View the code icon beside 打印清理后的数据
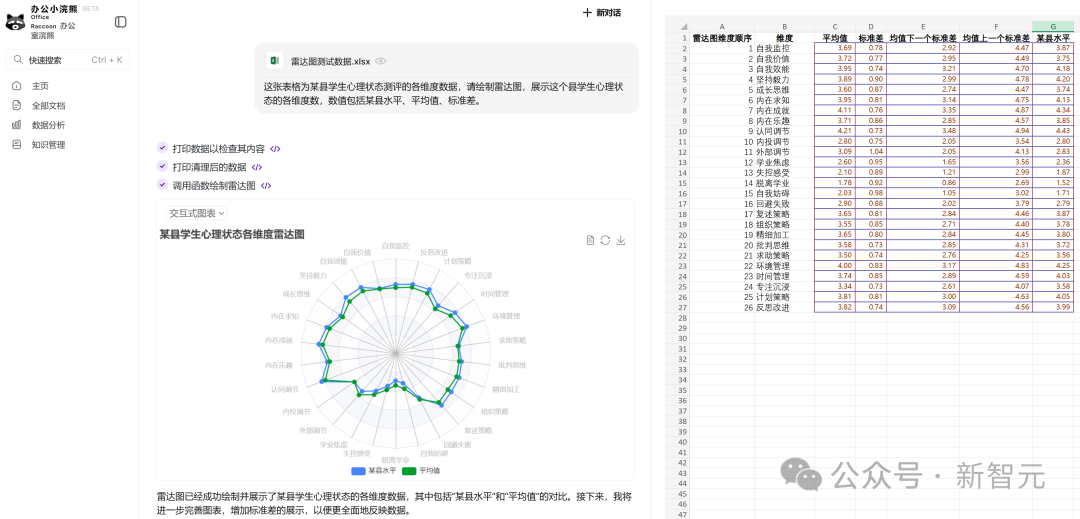Screen dimensions: 1080x519 click(x=257, y=167)
